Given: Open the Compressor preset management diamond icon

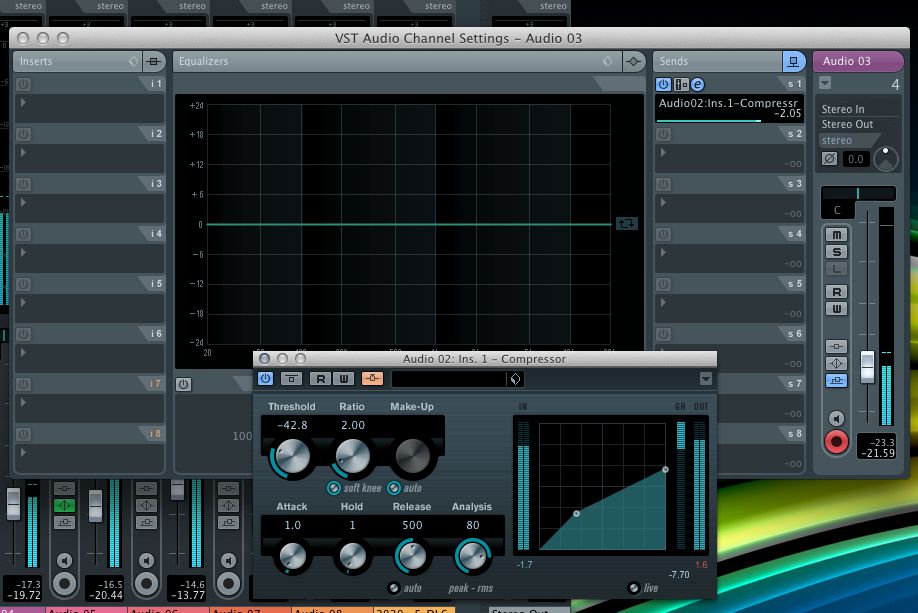Looking at the screenshot, I should pos(515,379).
